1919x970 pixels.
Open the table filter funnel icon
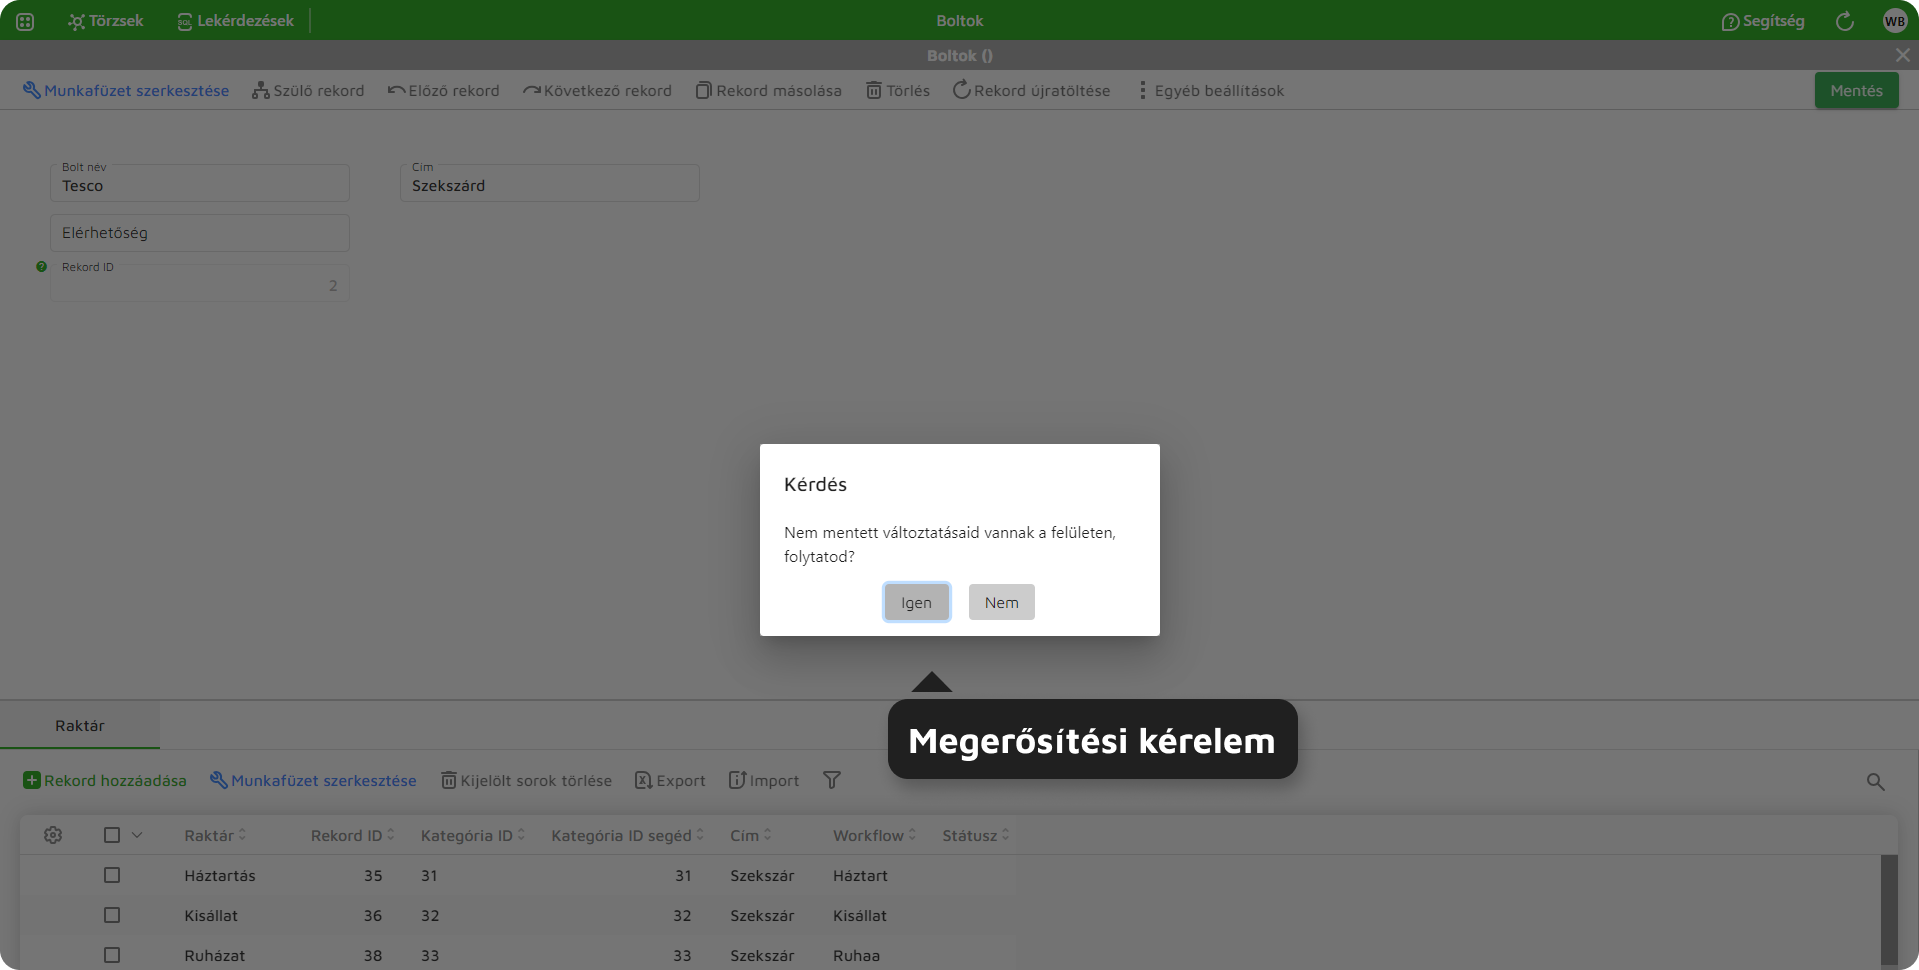coord(832,780)
